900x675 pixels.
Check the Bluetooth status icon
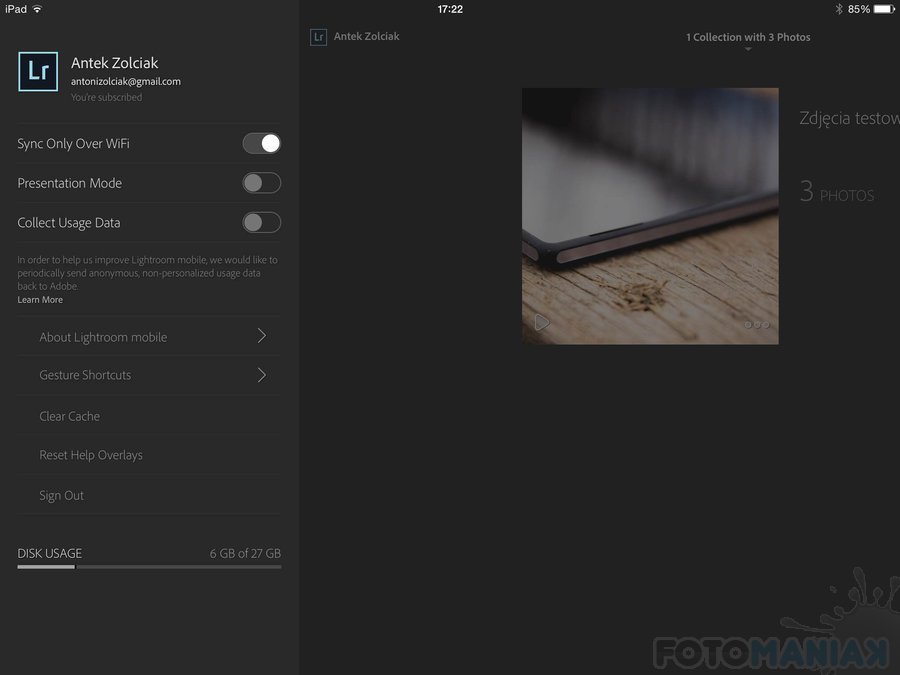[x=839, y=9]
